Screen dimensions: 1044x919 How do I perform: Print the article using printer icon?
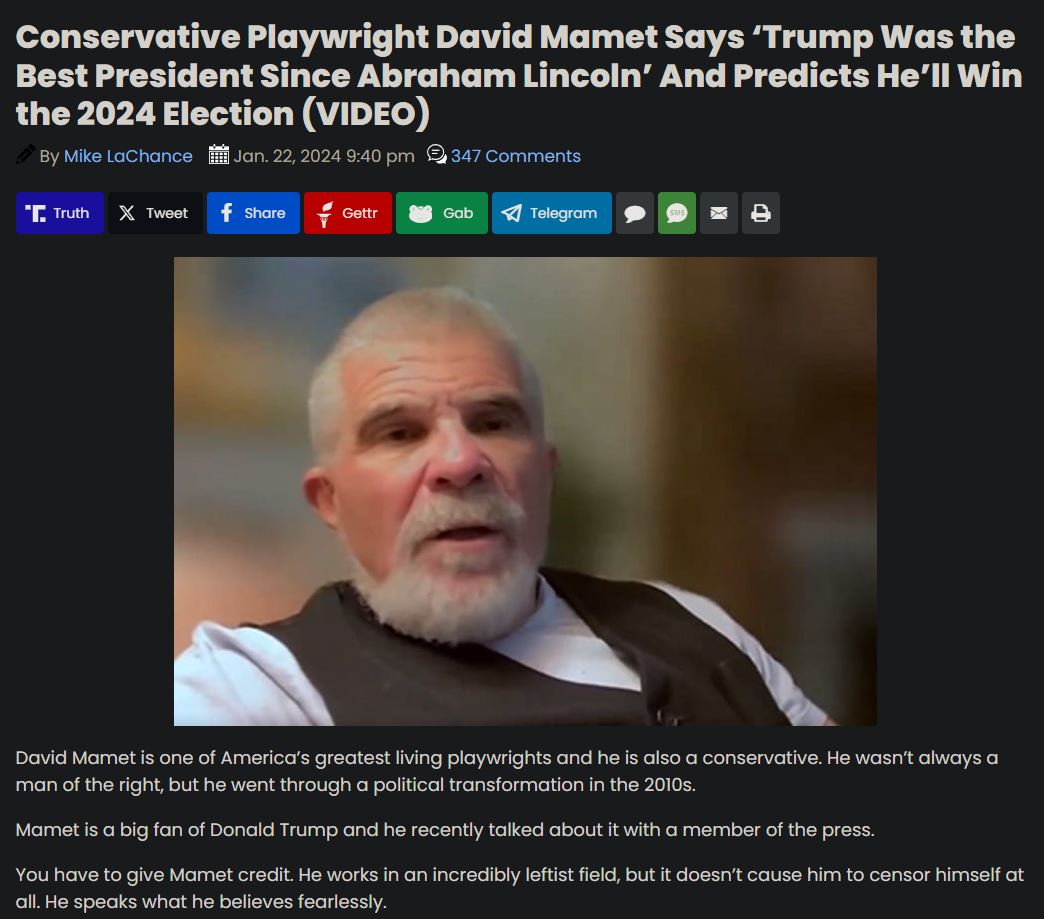point(760,213)
